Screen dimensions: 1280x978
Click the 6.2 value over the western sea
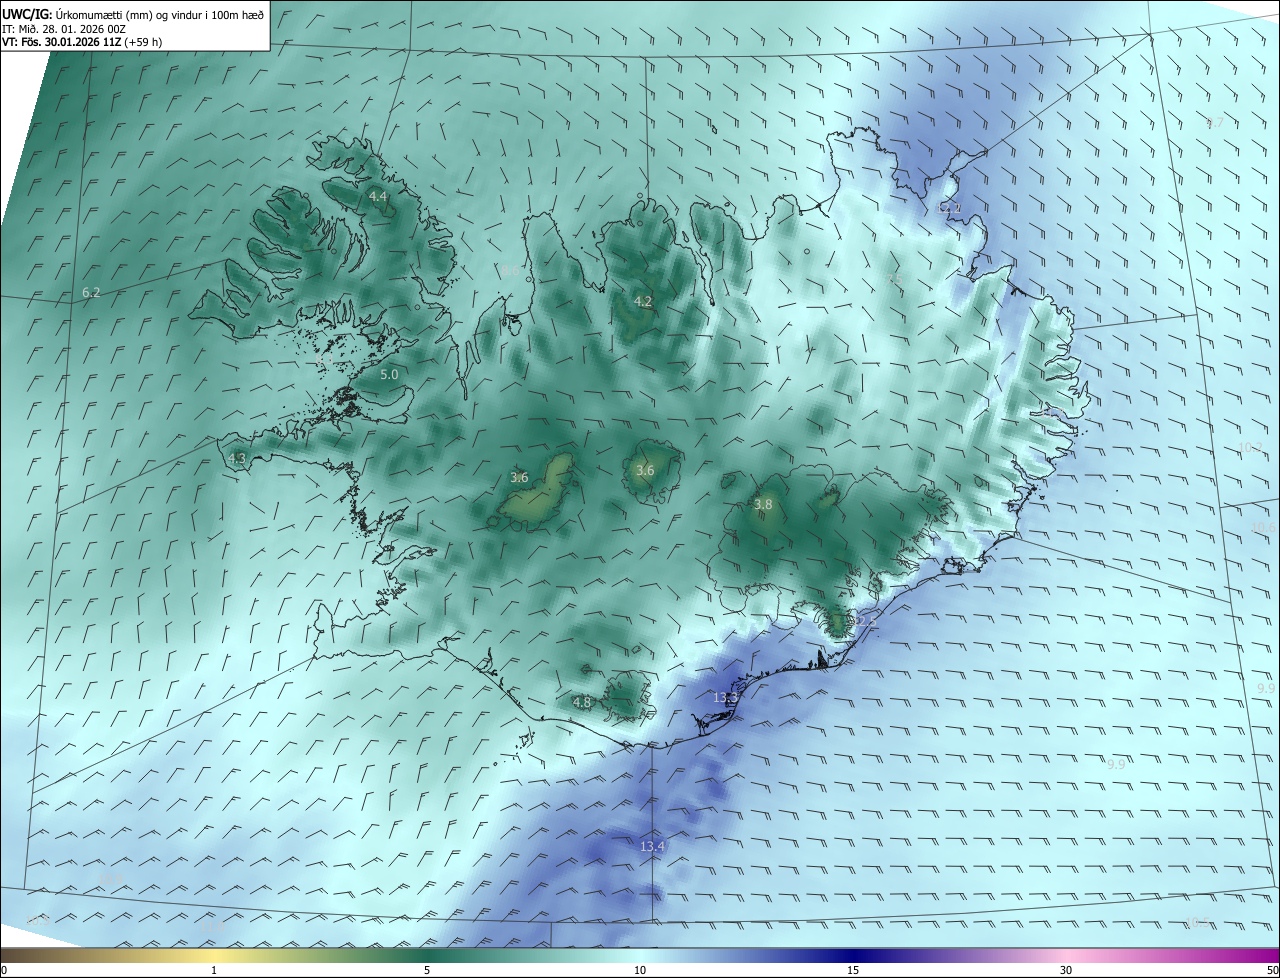(x=91, y=293)
